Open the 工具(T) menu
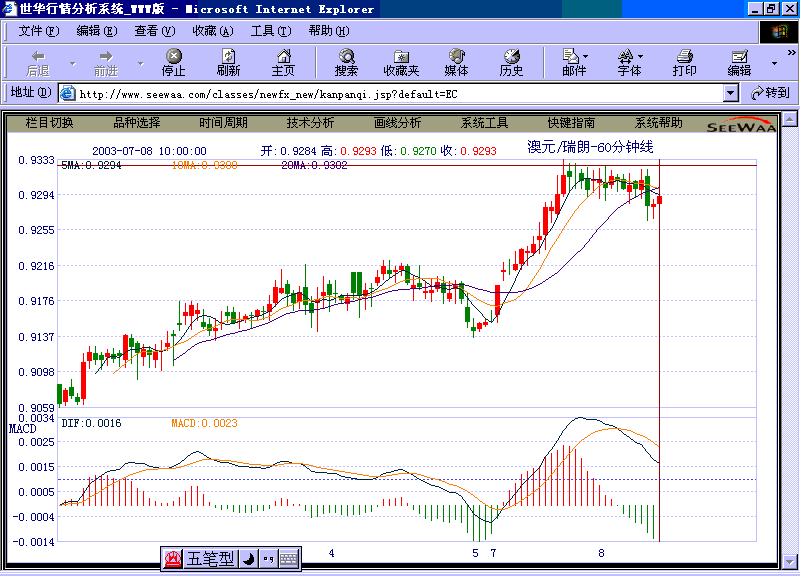This screenshot has height=576, width=800. point(271,31)
